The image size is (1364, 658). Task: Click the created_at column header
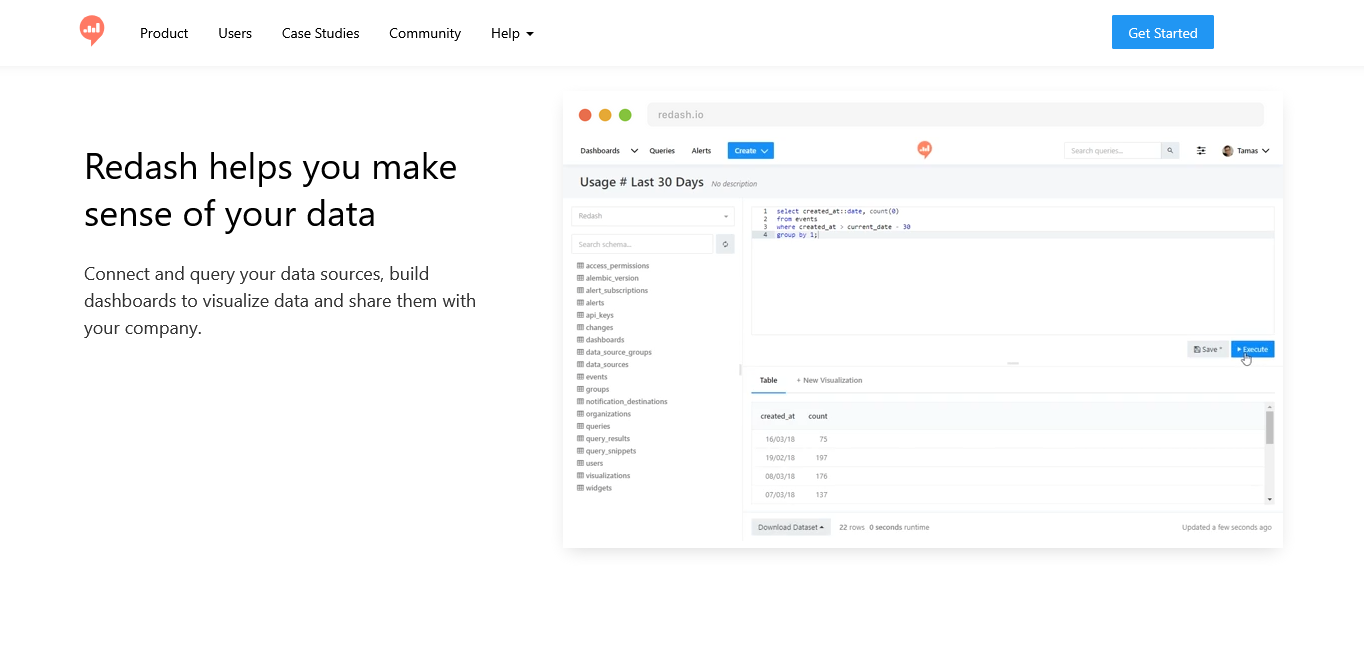pos(778,416)
